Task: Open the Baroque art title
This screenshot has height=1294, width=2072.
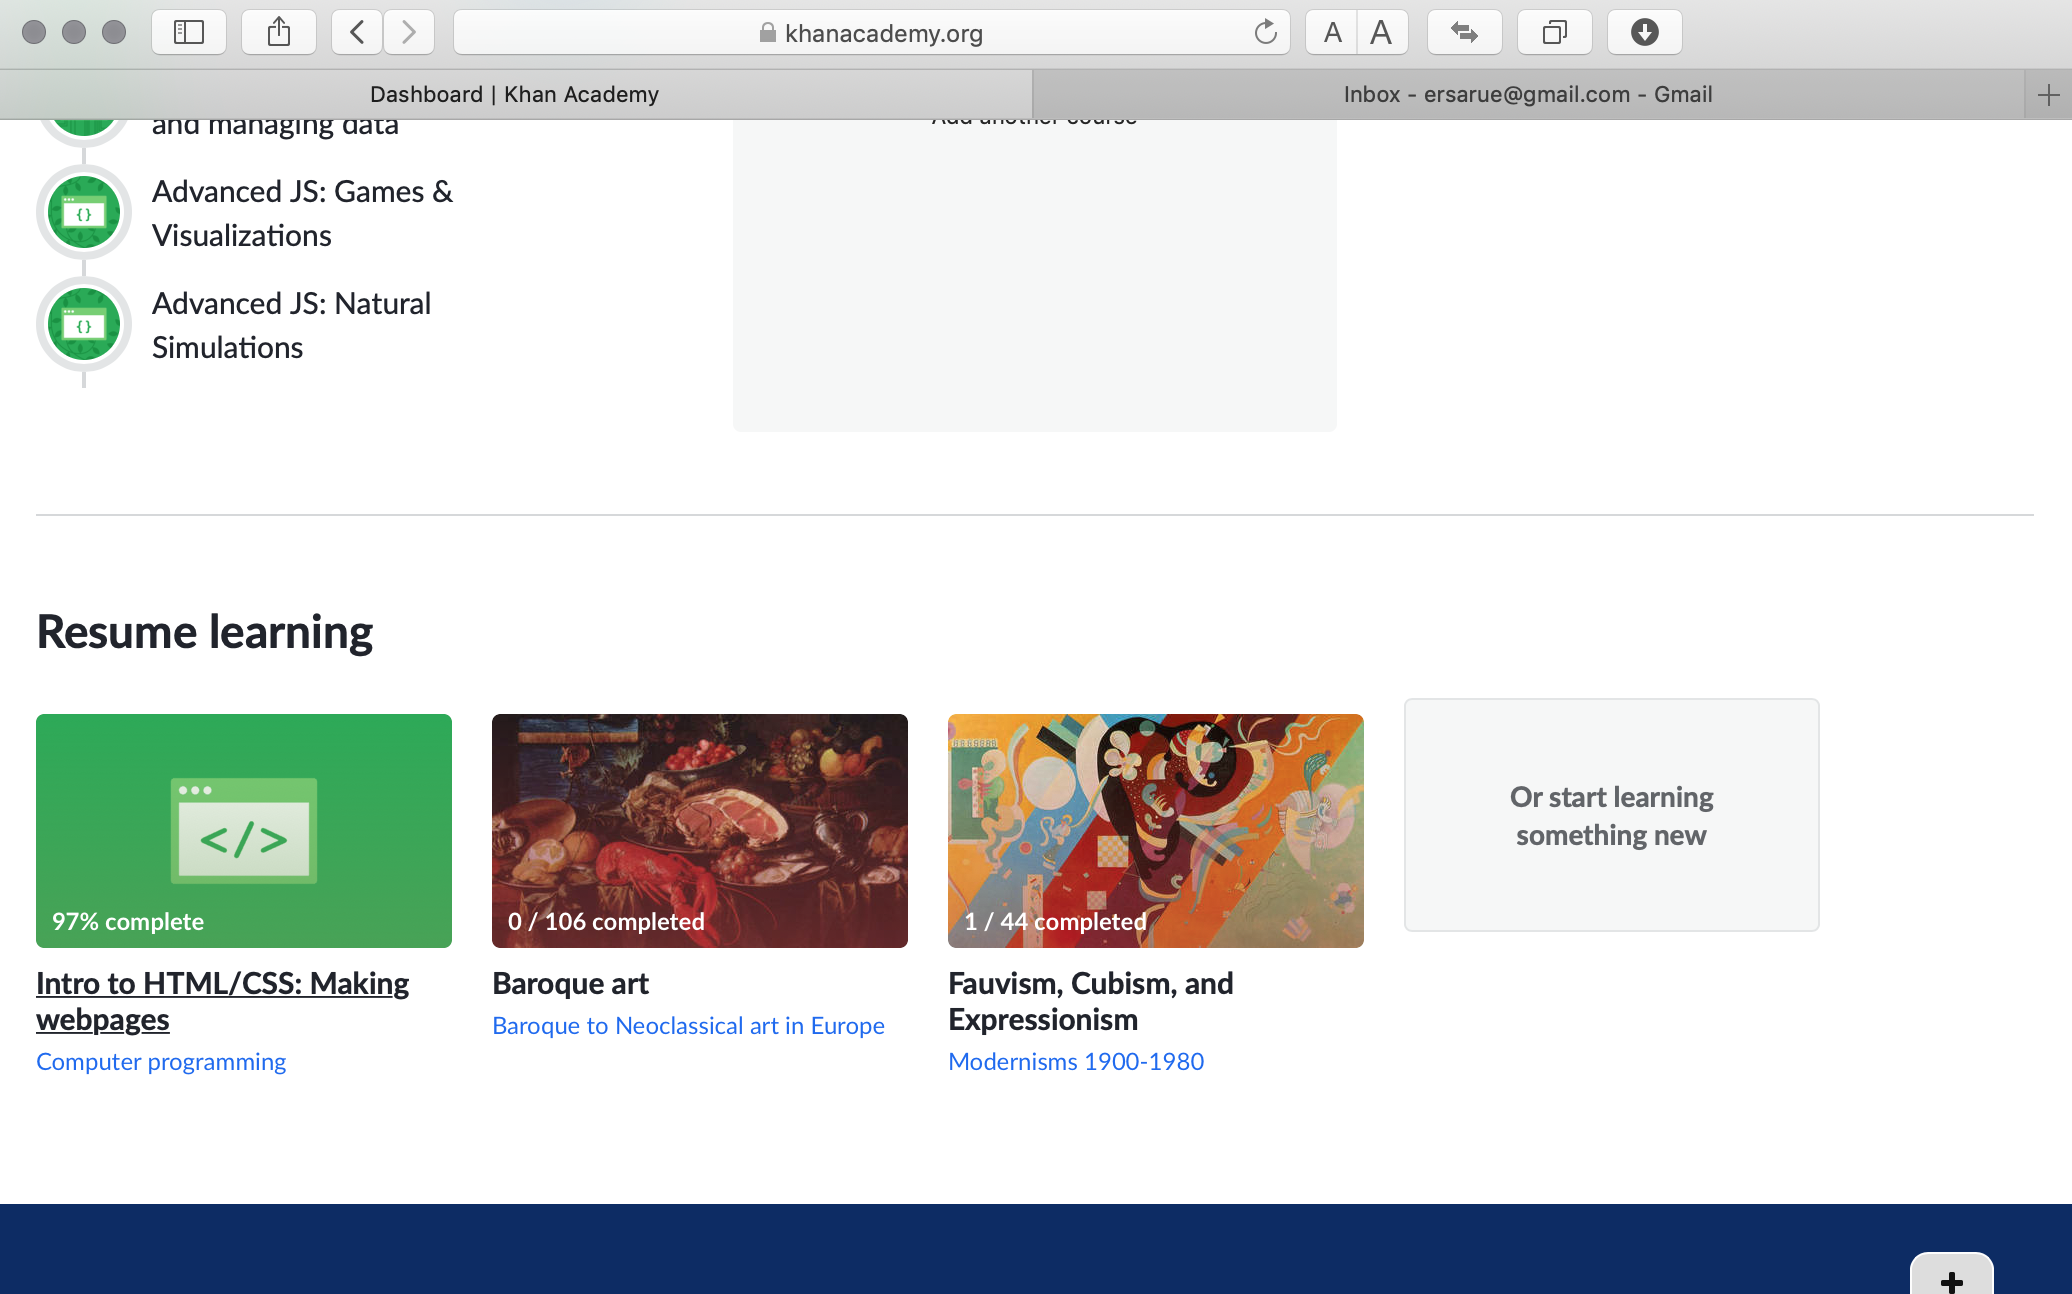Action: click(x=570, y=984)
